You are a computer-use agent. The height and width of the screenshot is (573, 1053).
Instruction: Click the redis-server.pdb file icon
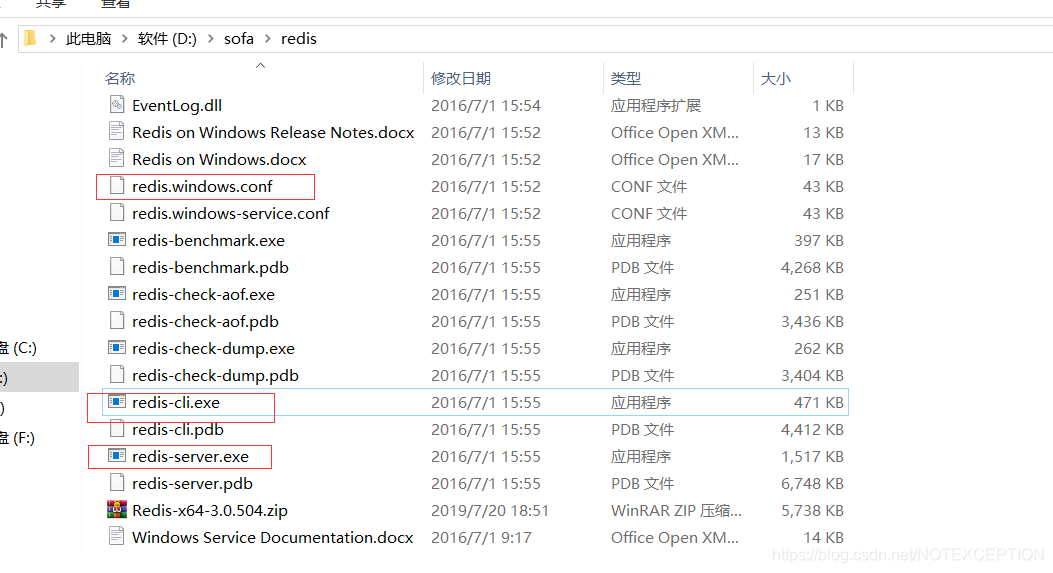pyautogui.click(x=117, y=483)
